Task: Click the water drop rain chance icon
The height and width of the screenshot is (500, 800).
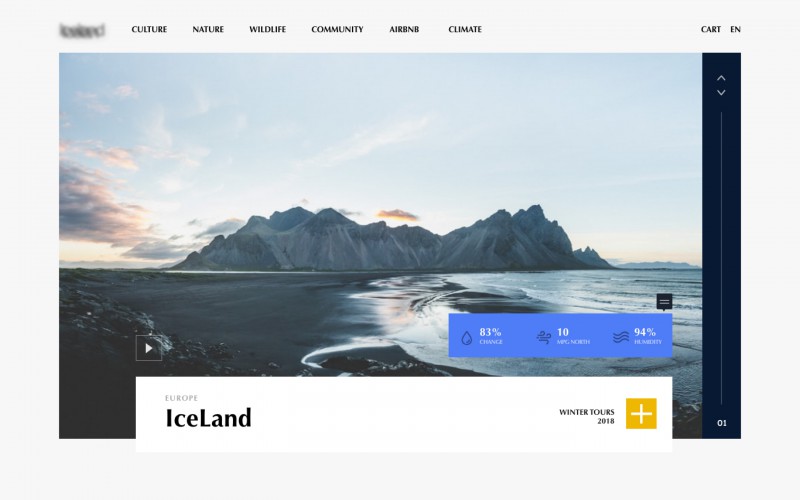Action: click(466, 338)
